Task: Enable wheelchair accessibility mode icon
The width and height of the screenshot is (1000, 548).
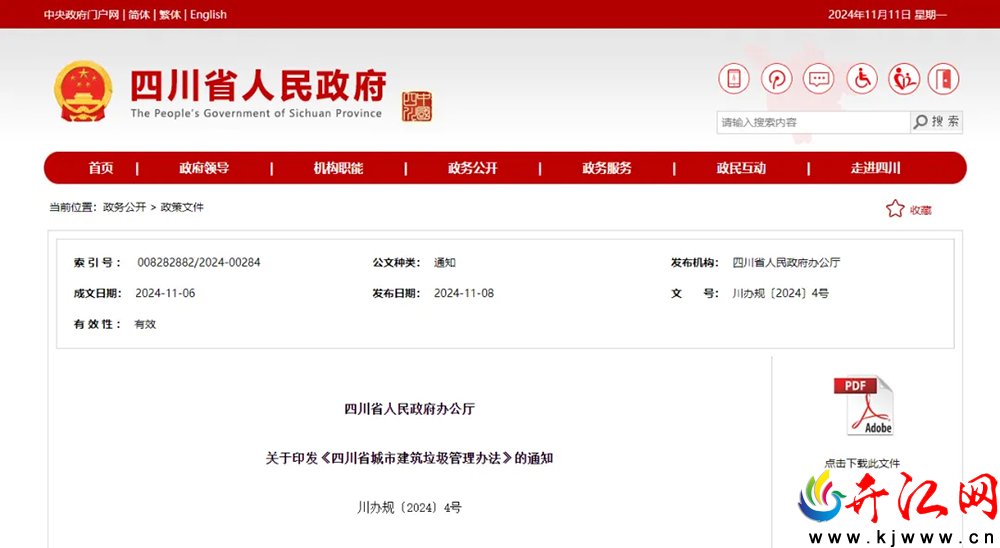Action: click(862, 79)
